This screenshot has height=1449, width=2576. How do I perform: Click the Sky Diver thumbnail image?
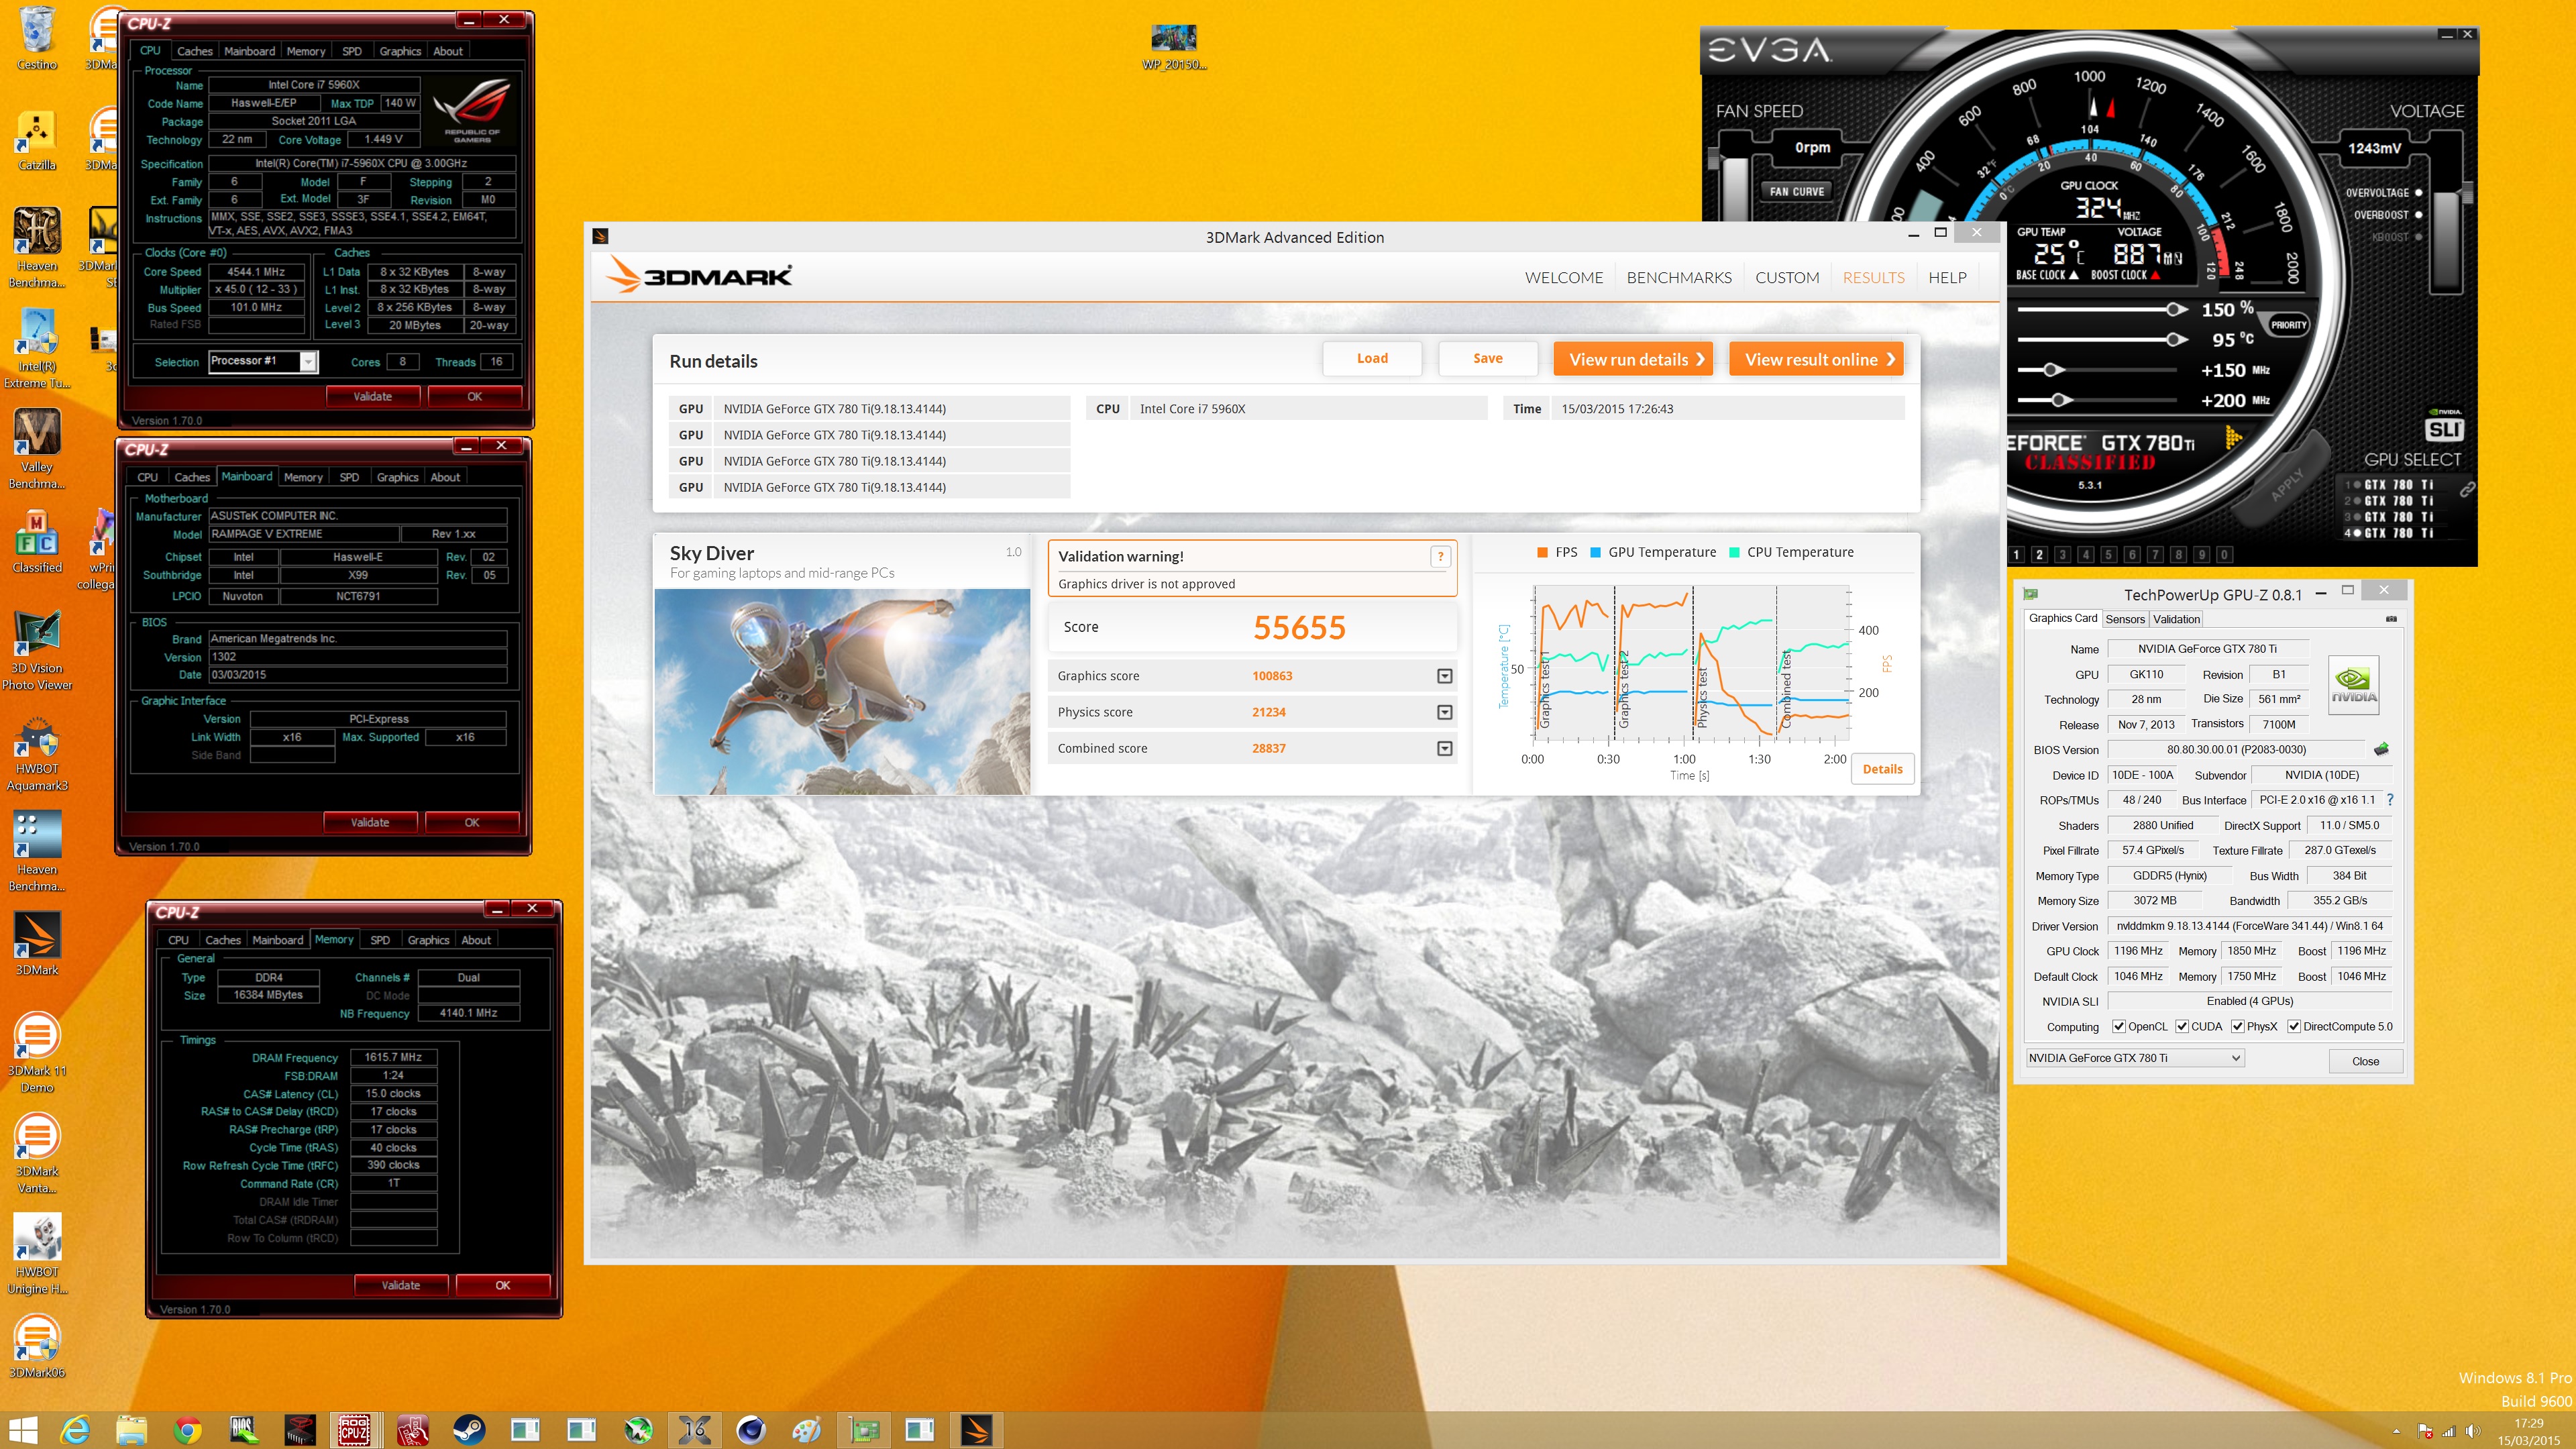842,691
